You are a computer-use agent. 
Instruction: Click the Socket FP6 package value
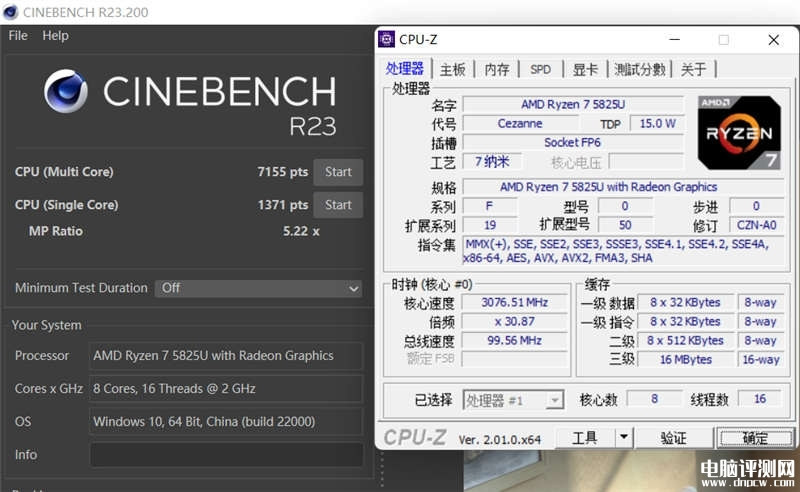pyautogui.click(x=572, y=142)
